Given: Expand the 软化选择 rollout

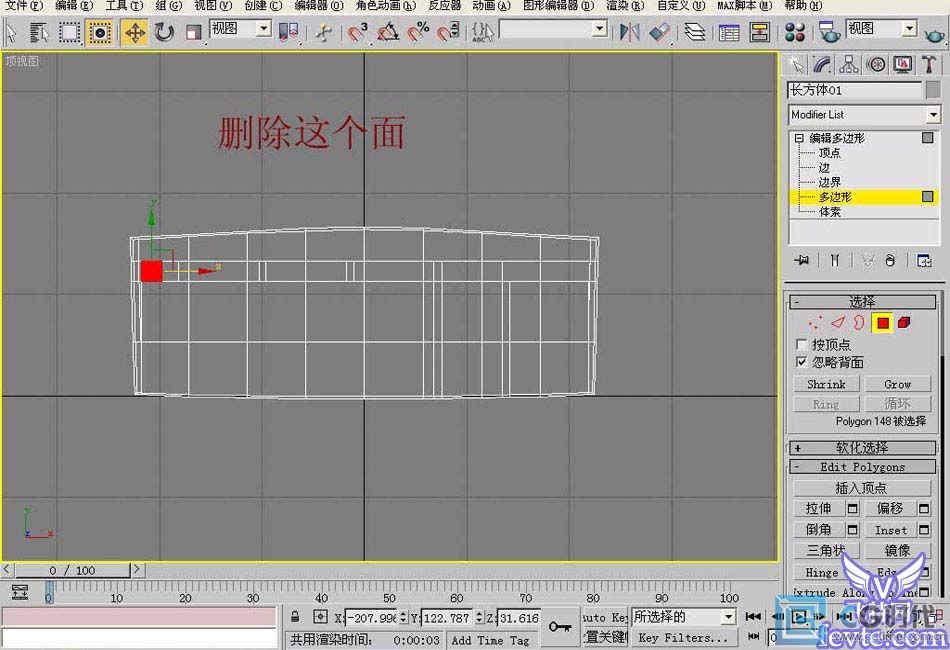Looking at the screenshot, I should [x=862, y=448].
